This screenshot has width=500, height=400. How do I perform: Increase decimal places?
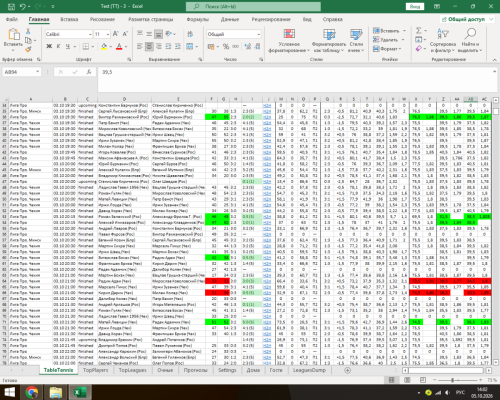pyautogui.click(x=247, y=46)
